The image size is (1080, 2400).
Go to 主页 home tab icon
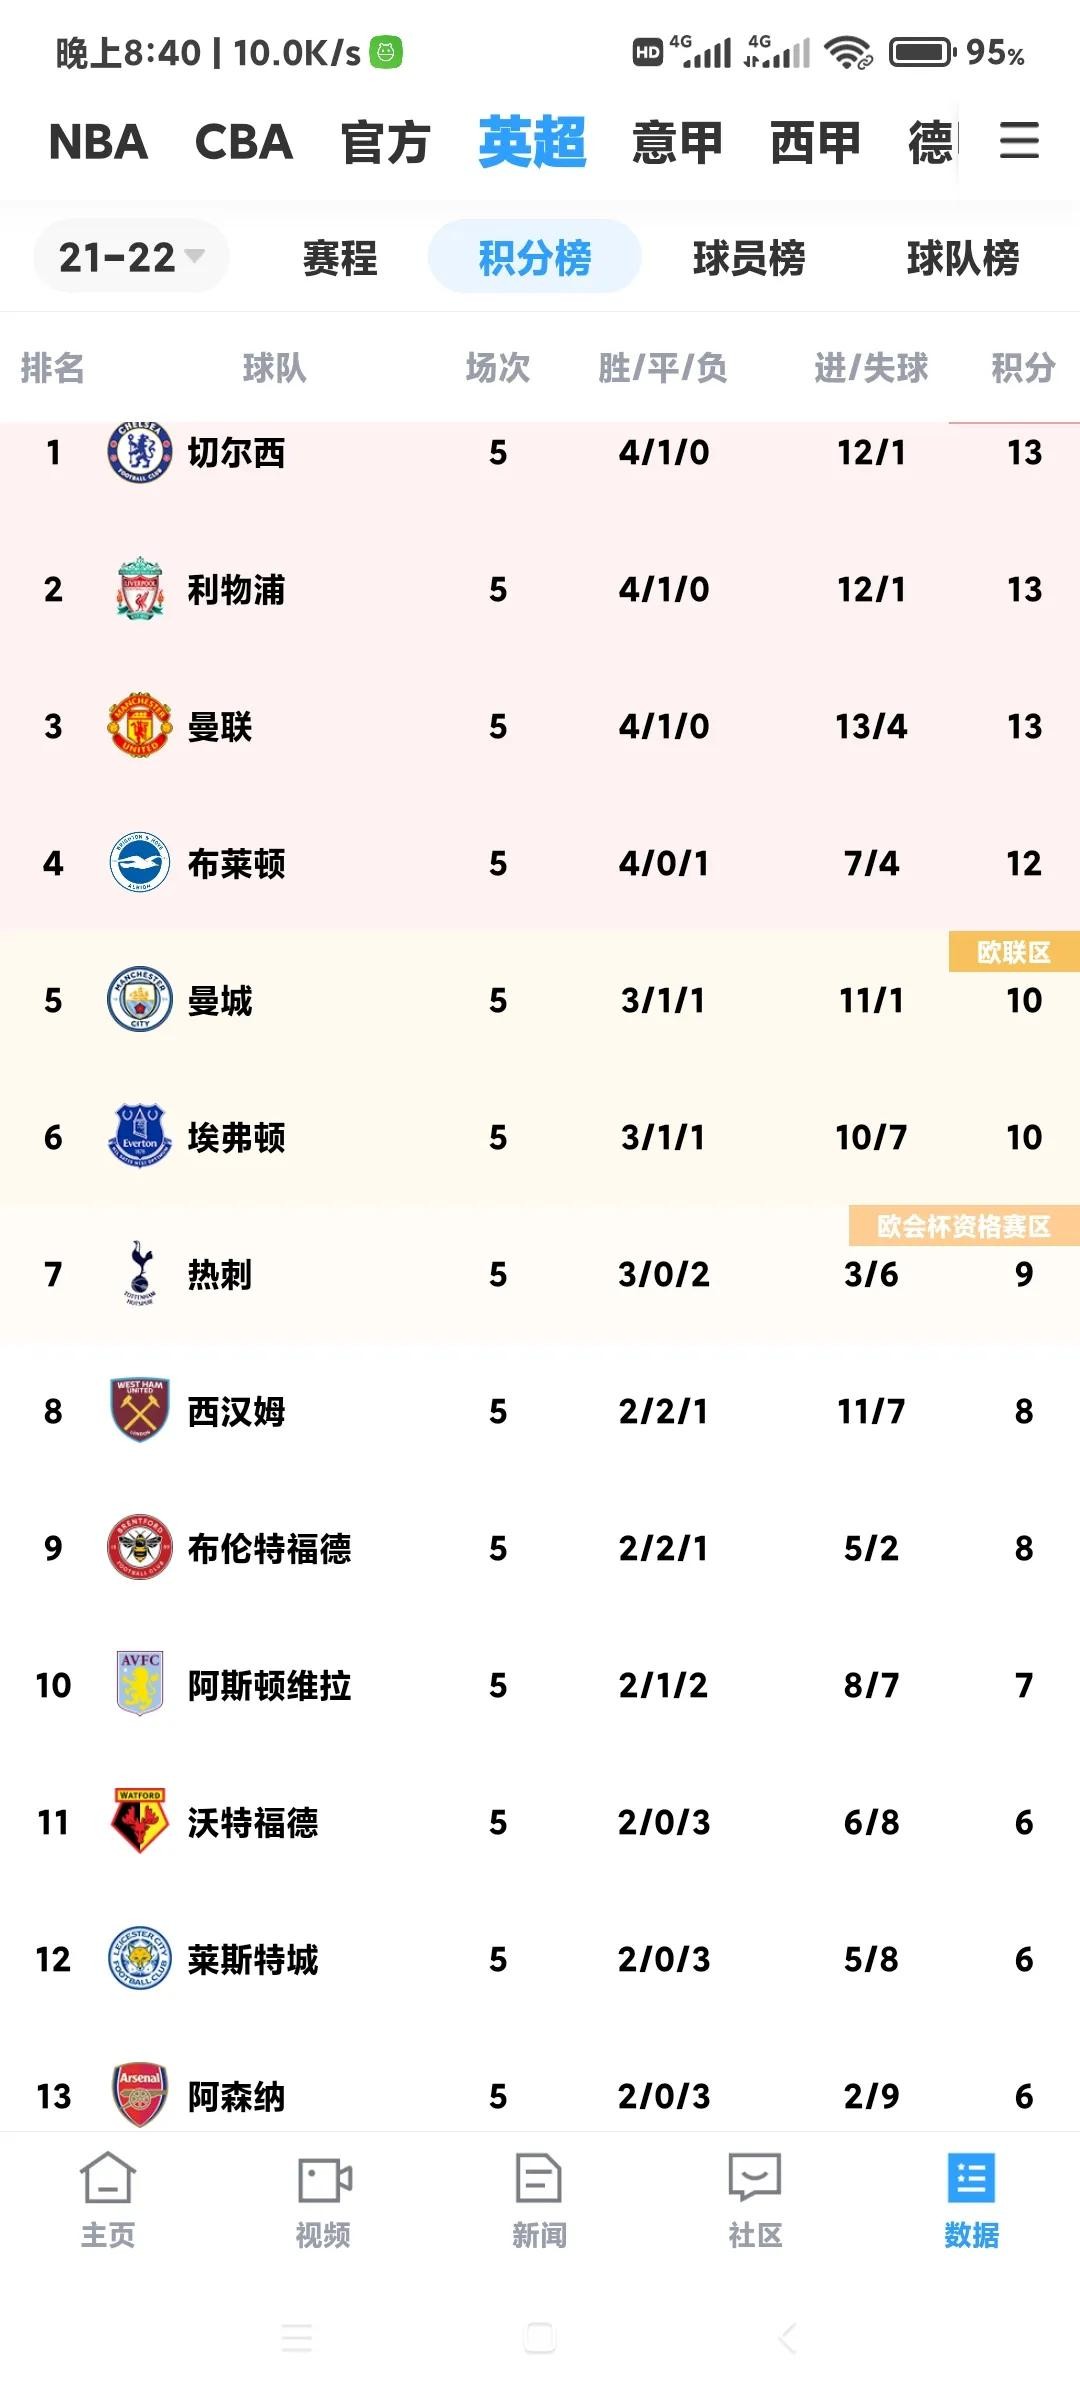coord(108,2179)
